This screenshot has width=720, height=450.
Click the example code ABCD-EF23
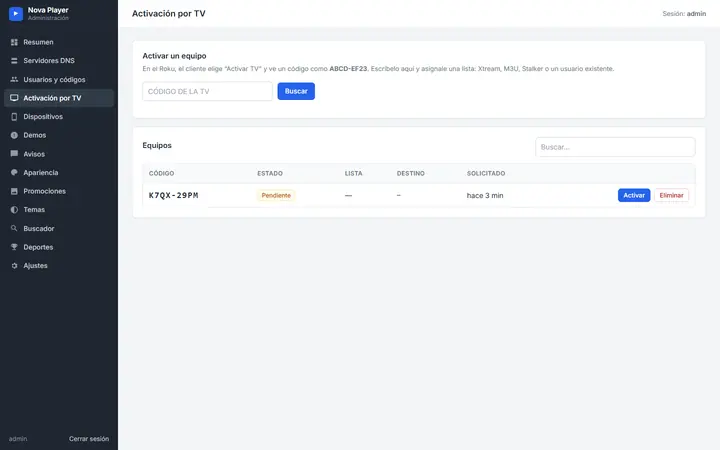(x=348, y=68)
